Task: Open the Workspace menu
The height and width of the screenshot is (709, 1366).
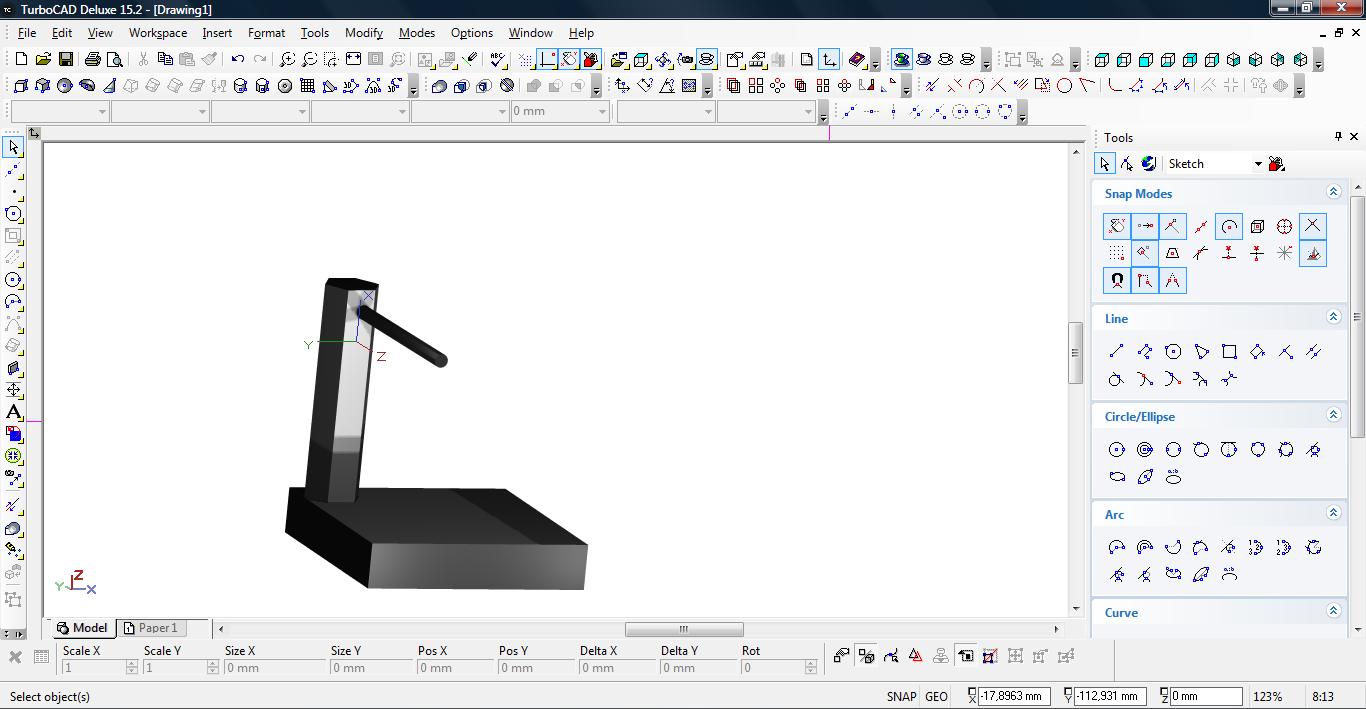Action: coord(157,33)
